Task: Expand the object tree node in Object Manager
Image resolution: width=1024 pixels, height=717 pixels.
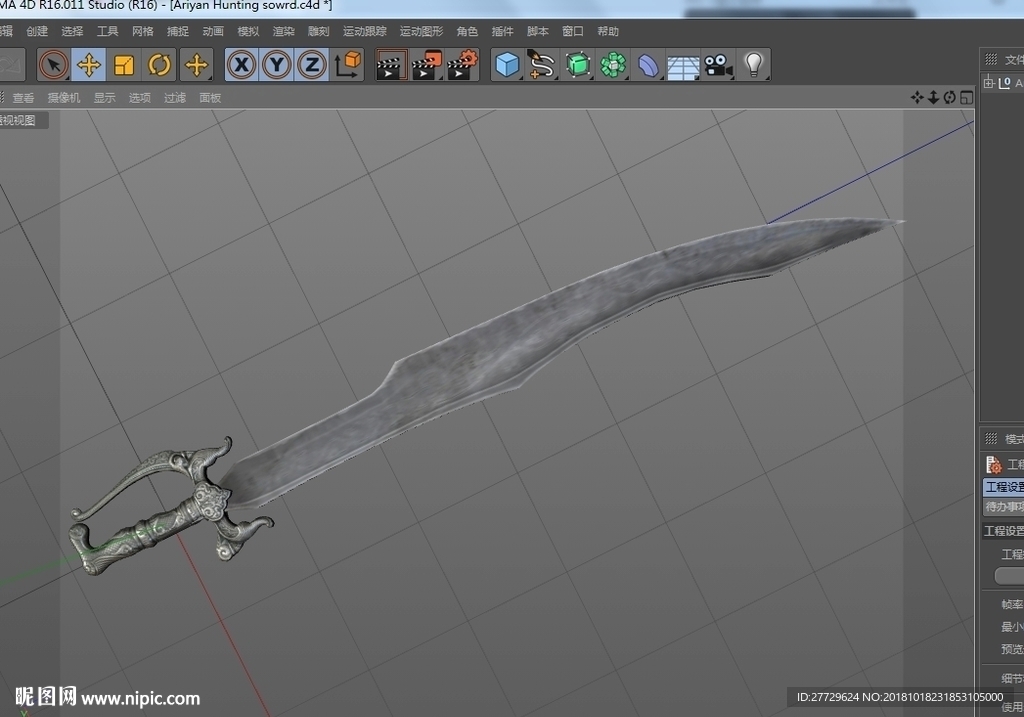Action: tap(989, 82)
